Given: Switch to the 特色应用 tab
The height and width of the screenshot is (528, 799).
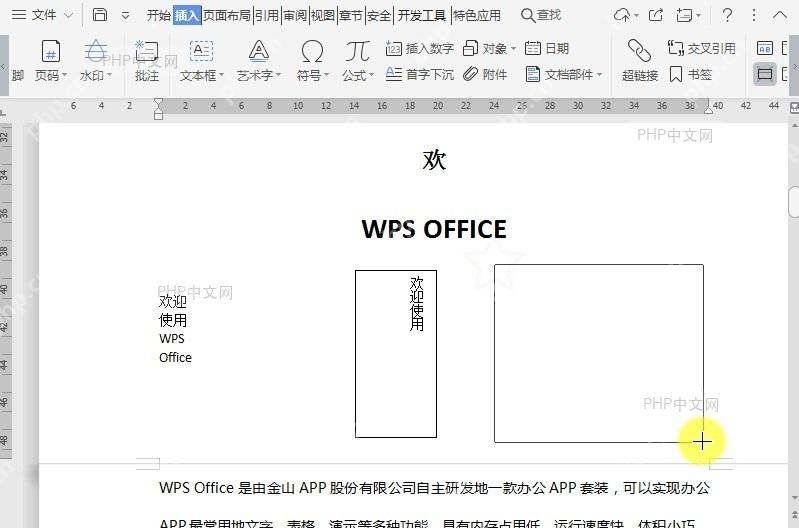Looking at the screenshot, I should click(x=477, y=15).
